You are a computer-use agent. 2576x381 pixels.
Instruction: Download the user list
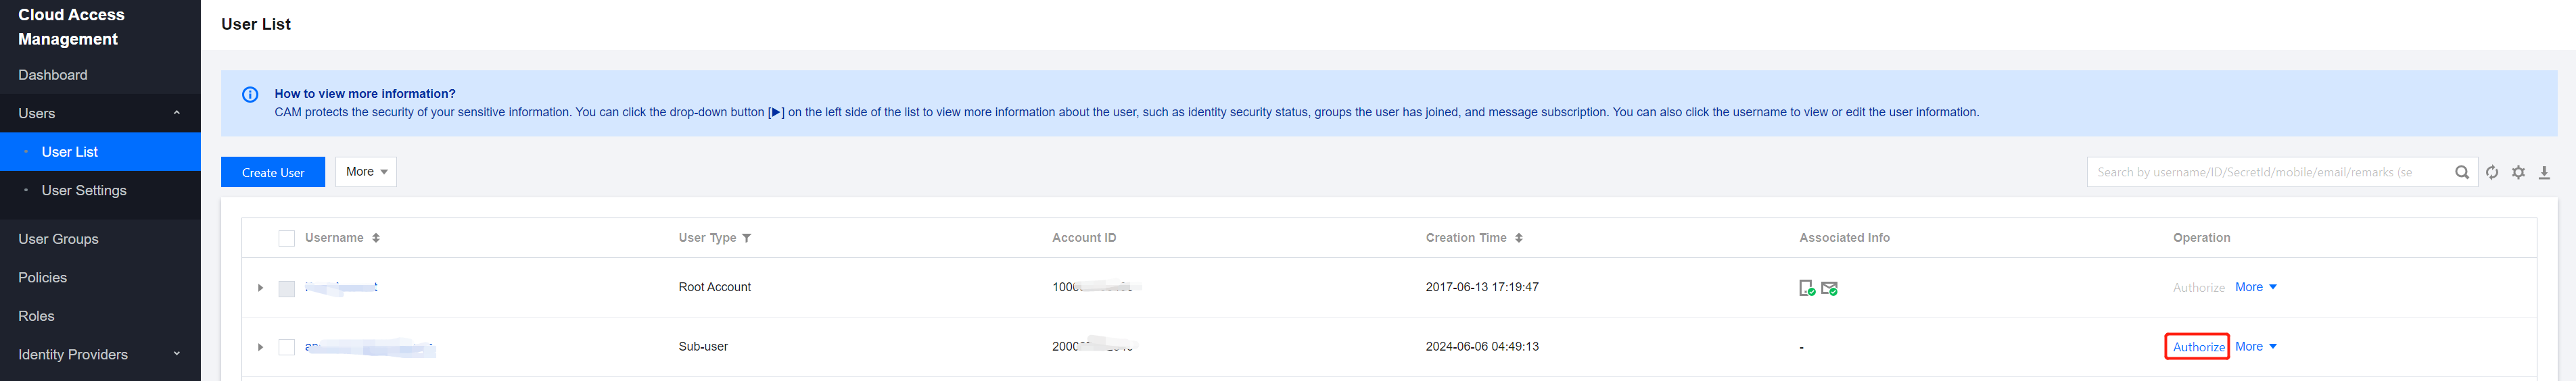point(2544,172)
